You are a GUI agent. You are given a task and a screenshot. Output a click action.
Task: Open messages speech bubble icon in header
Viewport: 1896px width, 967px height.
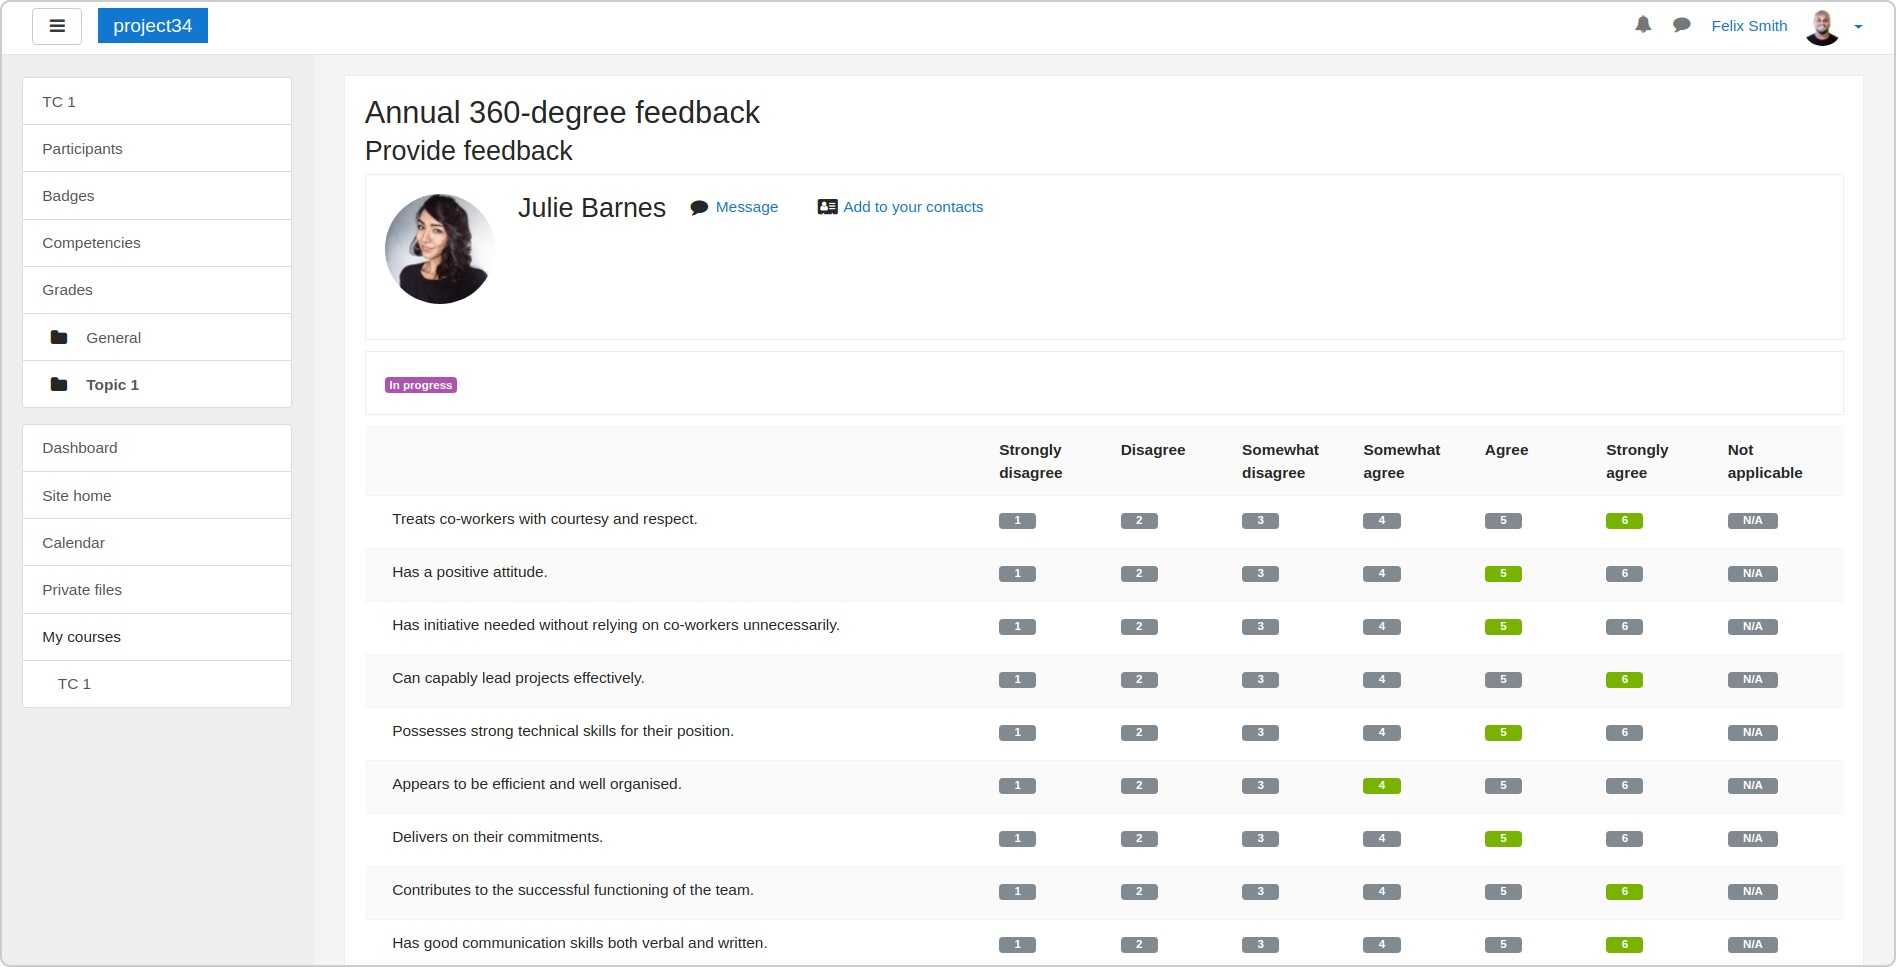tap(1682, 25)
